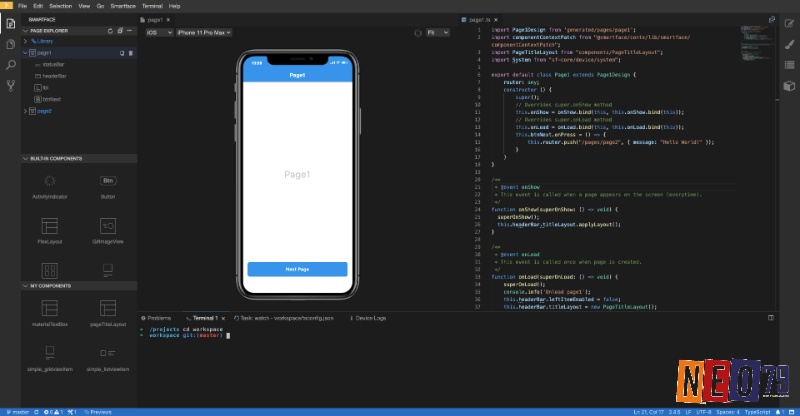Collapse the page1 tree node
The height and width of the screenshot is (416, 800).
click(x=26, y=53)
